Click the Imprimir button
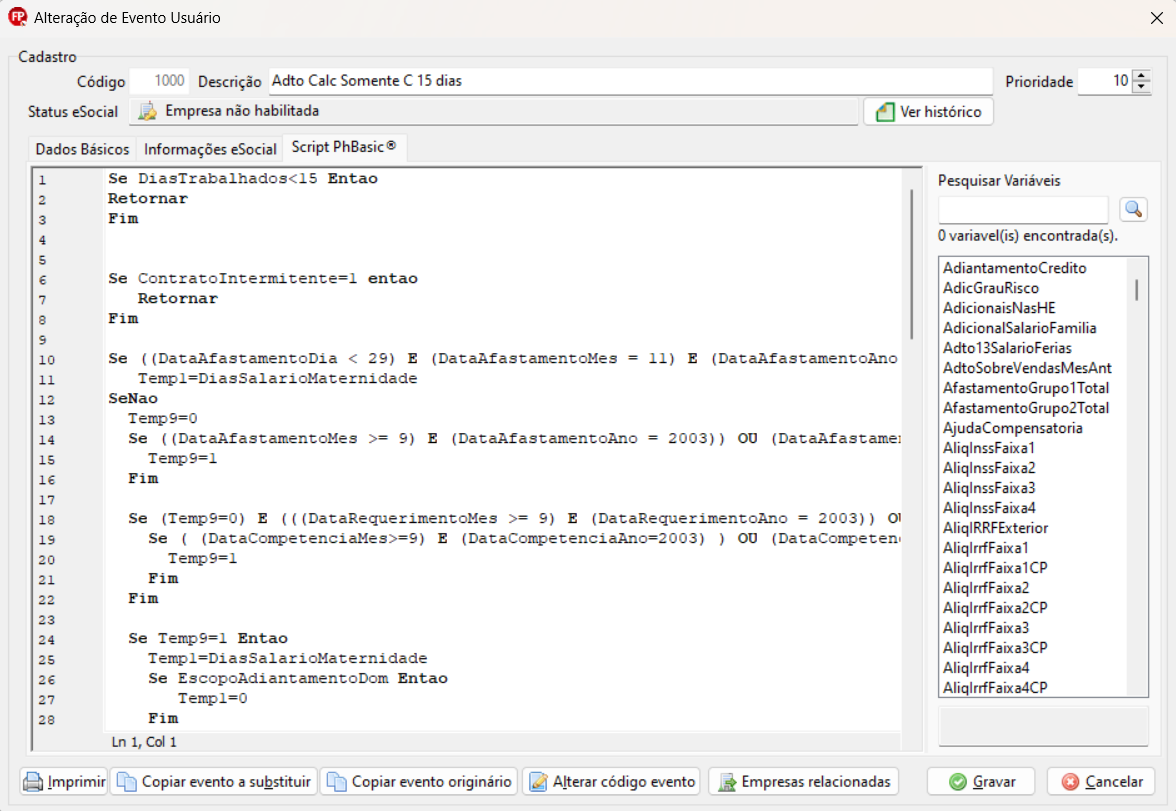Viewport: 1176px width, 811px height. [64, 782]
